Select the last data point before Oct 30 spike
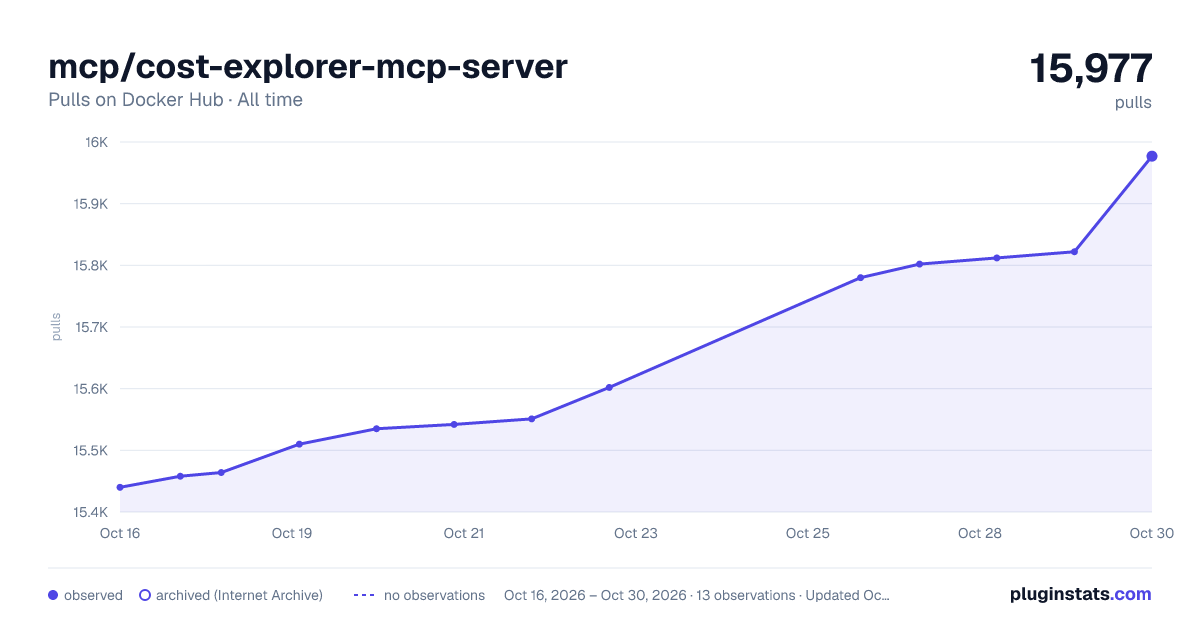The image size is (1200, 630). 1074,252
